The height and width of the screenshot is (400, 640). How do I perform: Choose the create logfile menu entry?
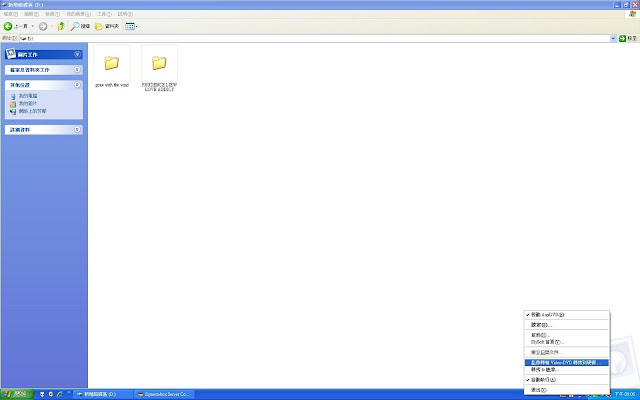[x=567, y=352]
